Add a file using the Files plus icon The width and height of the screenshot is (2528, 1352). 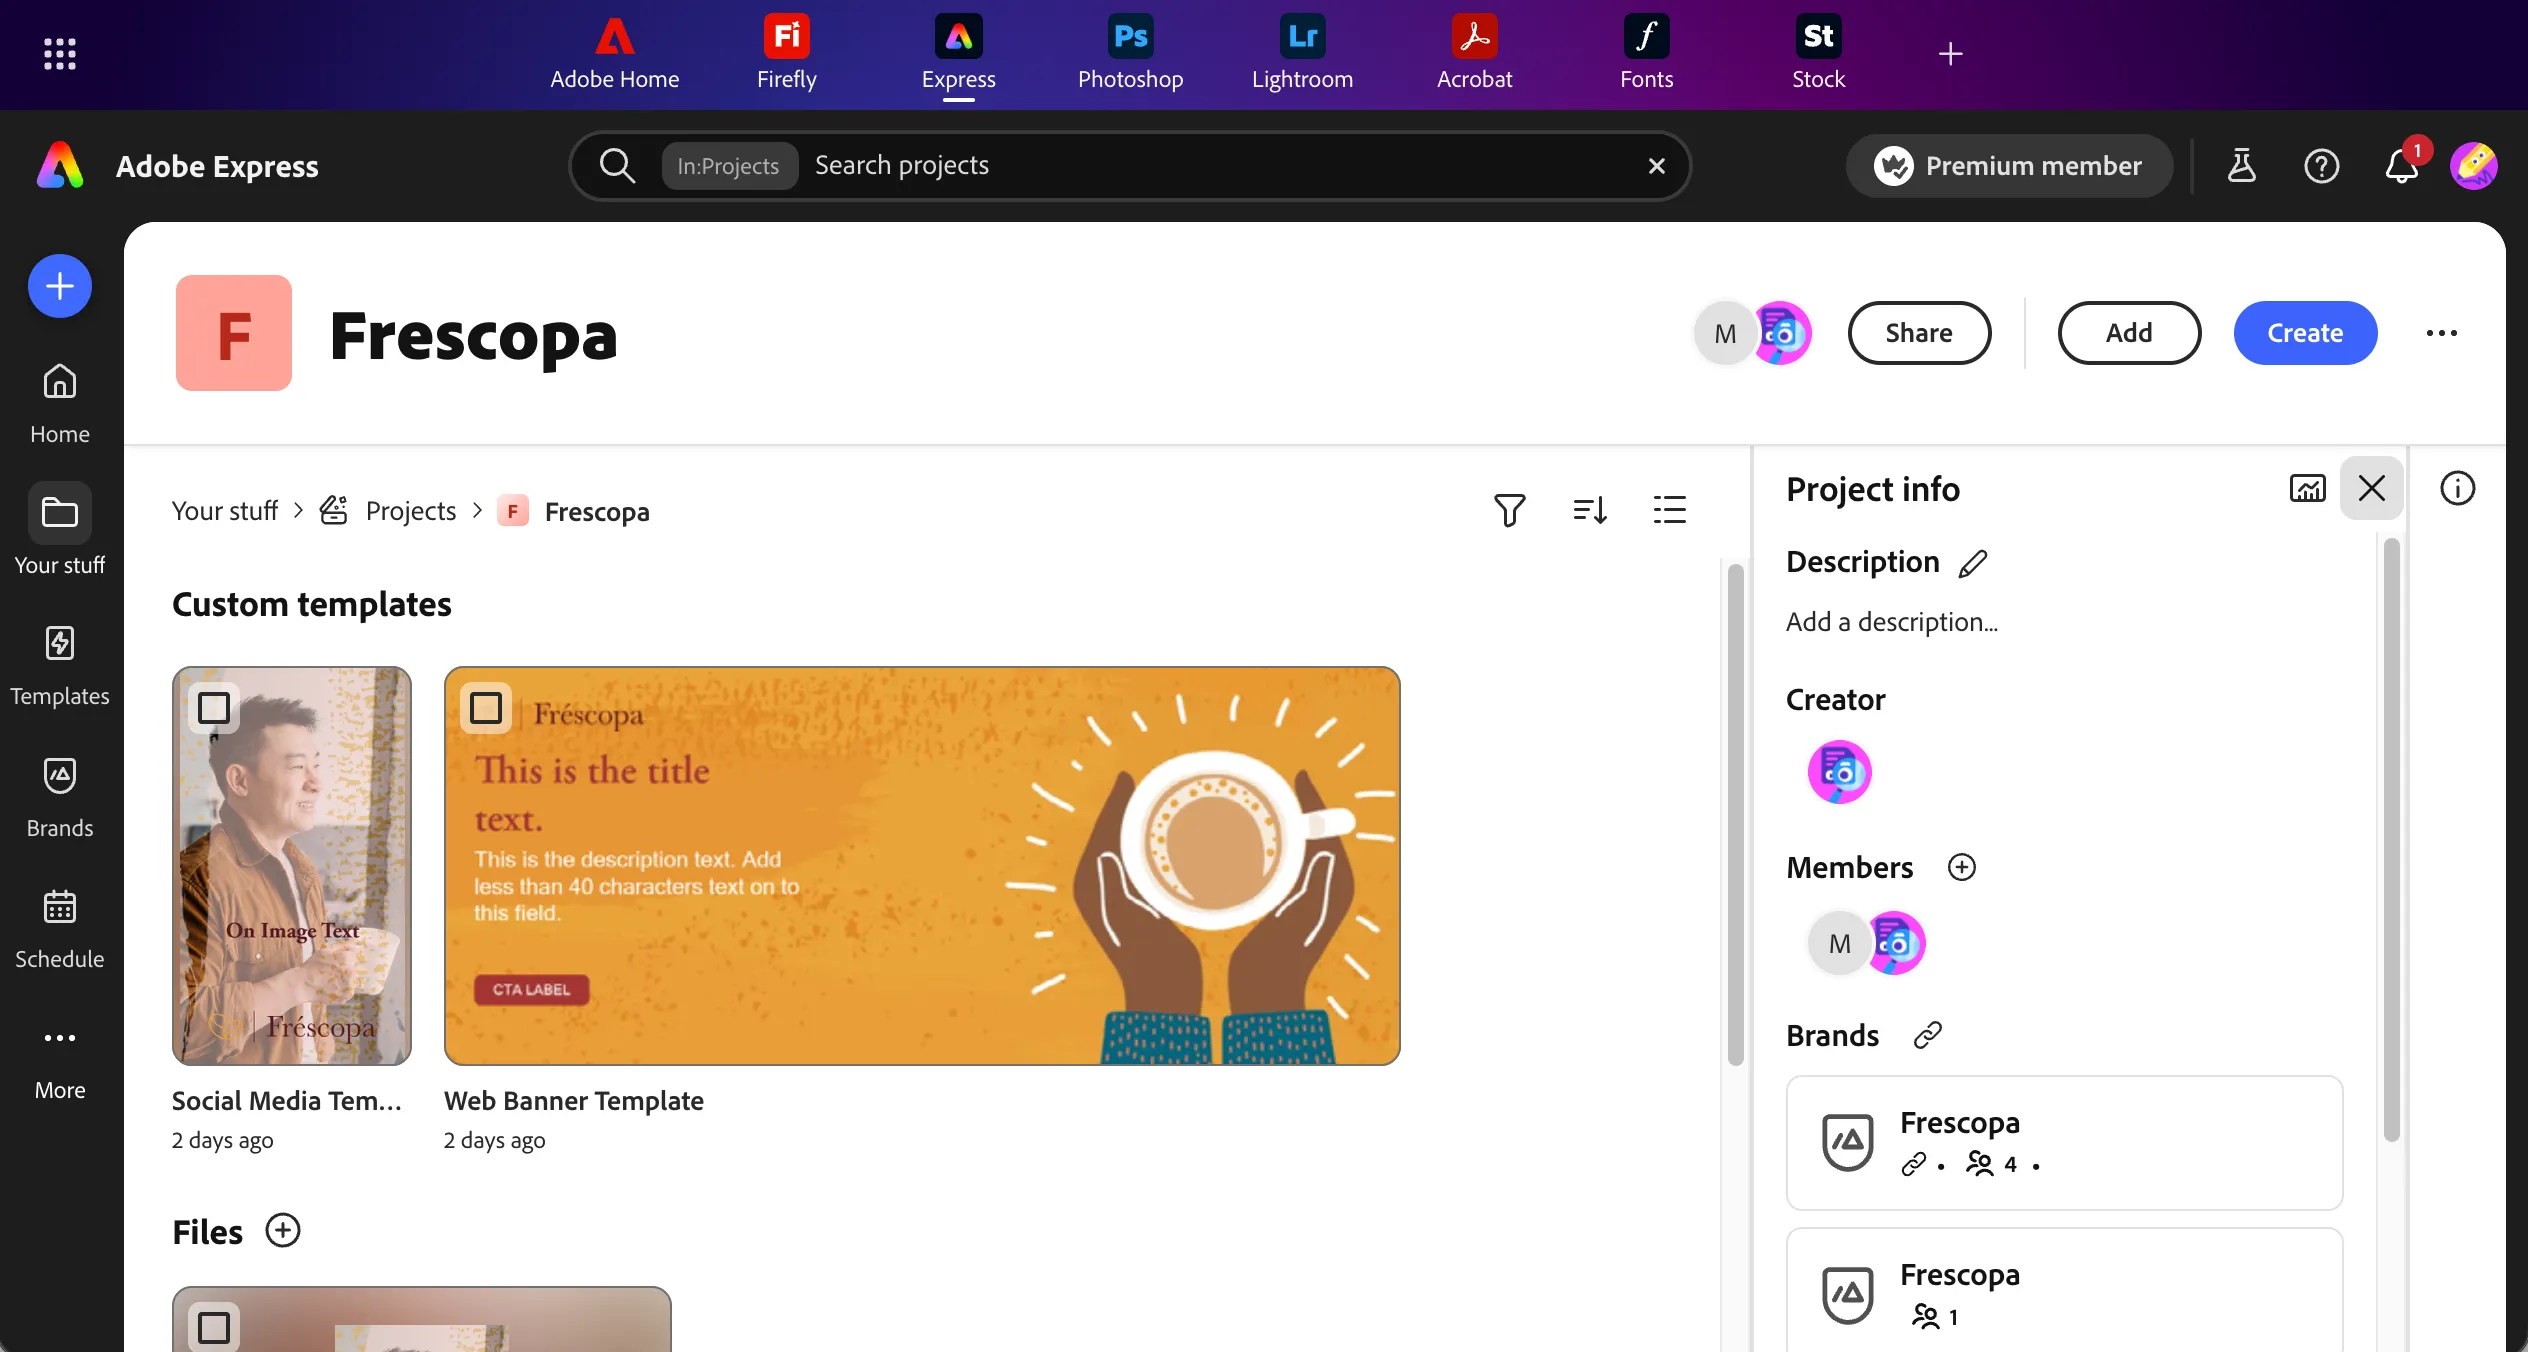283,1231
